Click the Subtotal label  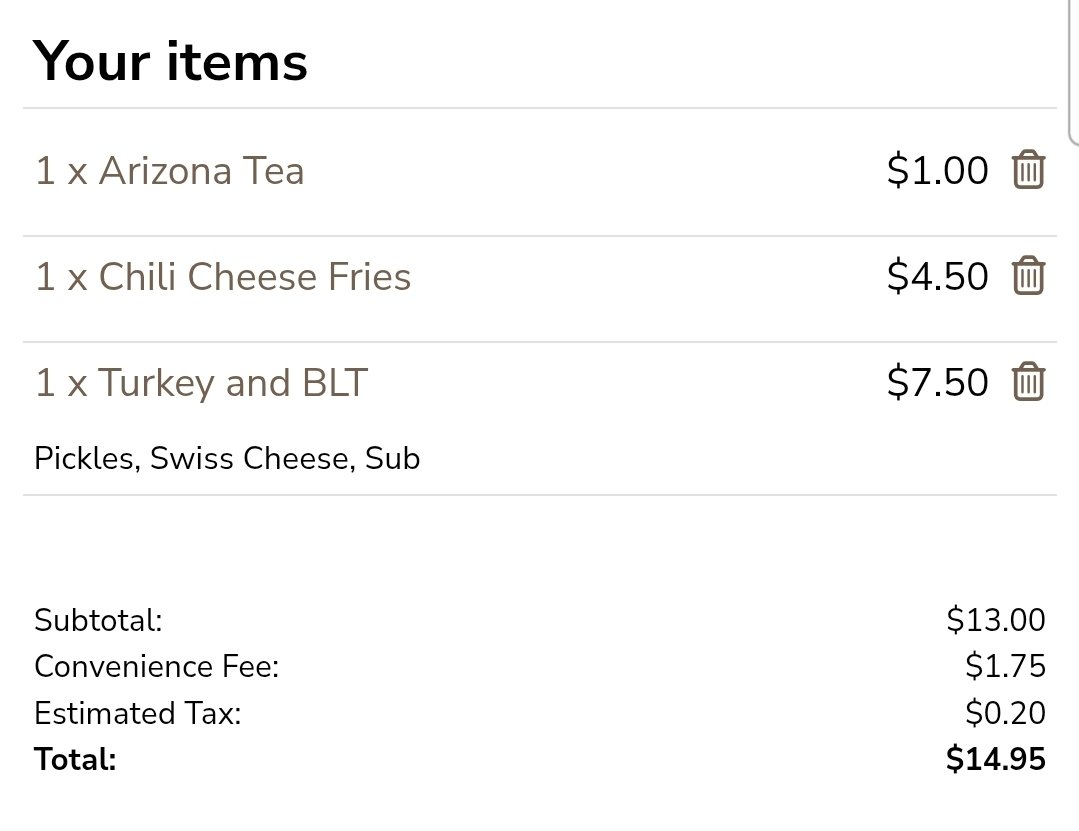[98, 620]
